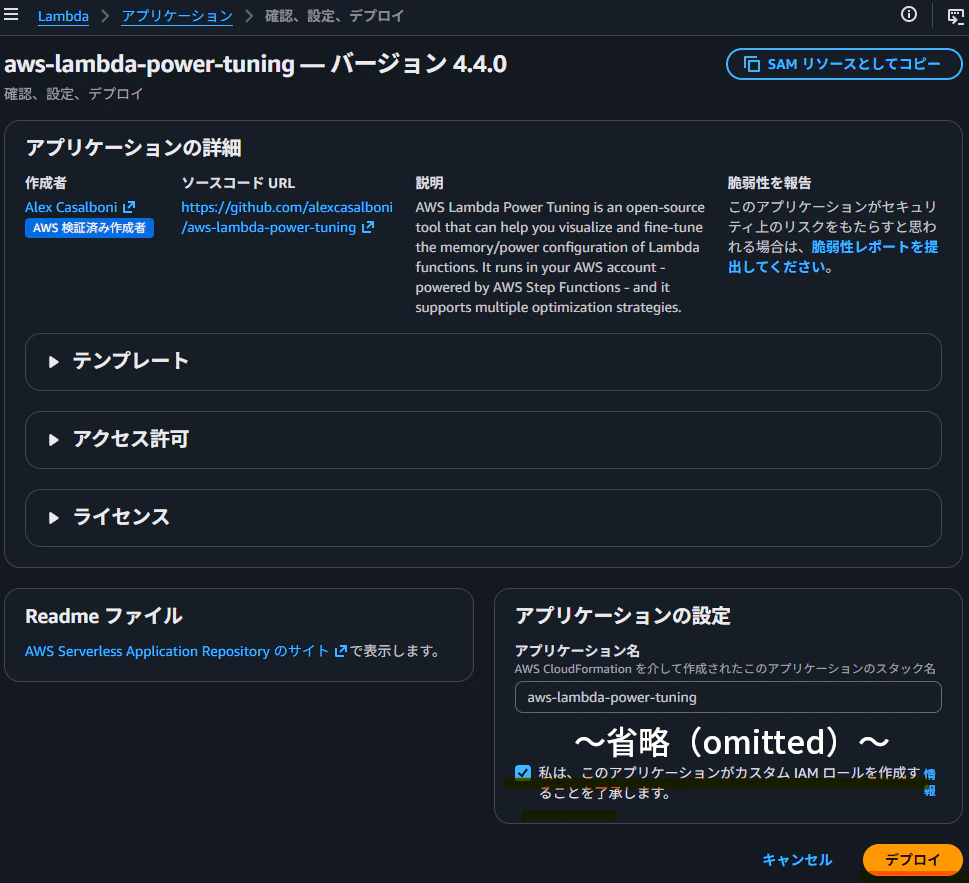Click the page title aws-lambda-power-tuning バージョン 4.4.0

click(x=256, y=64)
